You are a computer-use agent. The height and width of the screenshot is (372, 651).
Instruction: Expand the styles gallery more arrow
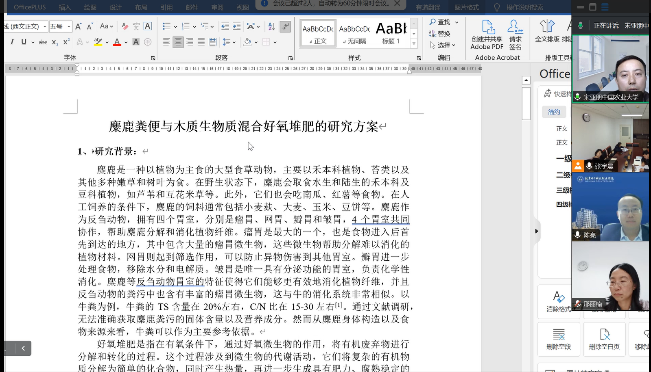pos(414,43)
